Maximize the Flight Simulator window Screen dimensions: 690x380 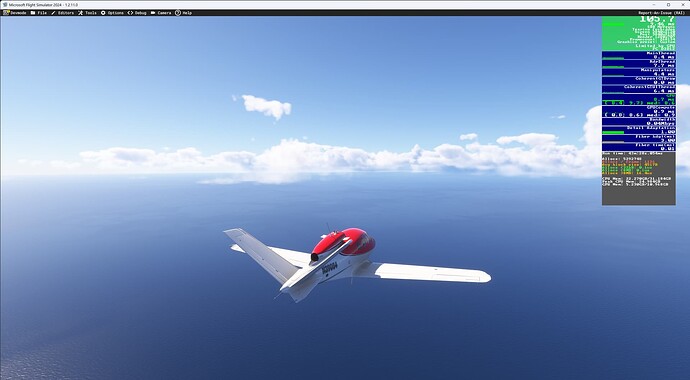[x=668, y=4]
